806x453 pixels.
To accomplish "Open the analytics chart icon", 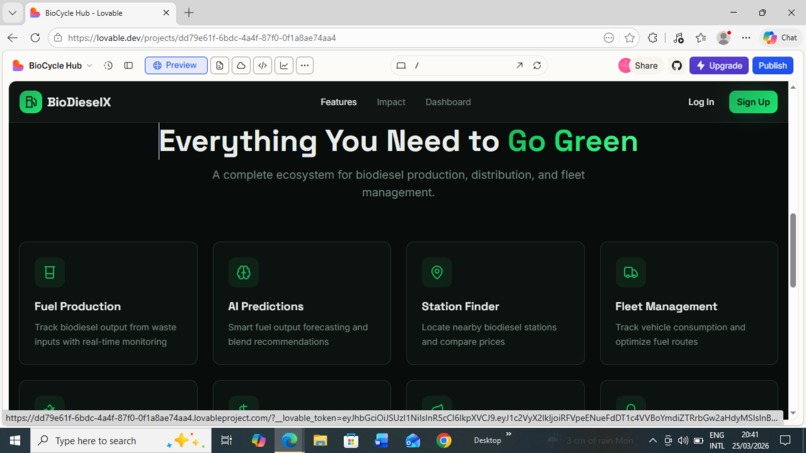I will [284, 65].
